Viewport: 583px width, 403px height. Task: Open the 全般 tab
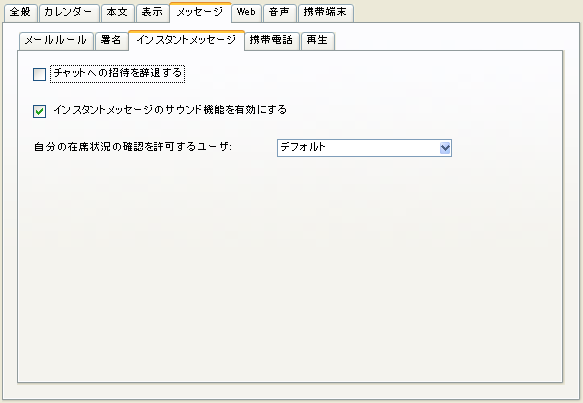[20, 13]
